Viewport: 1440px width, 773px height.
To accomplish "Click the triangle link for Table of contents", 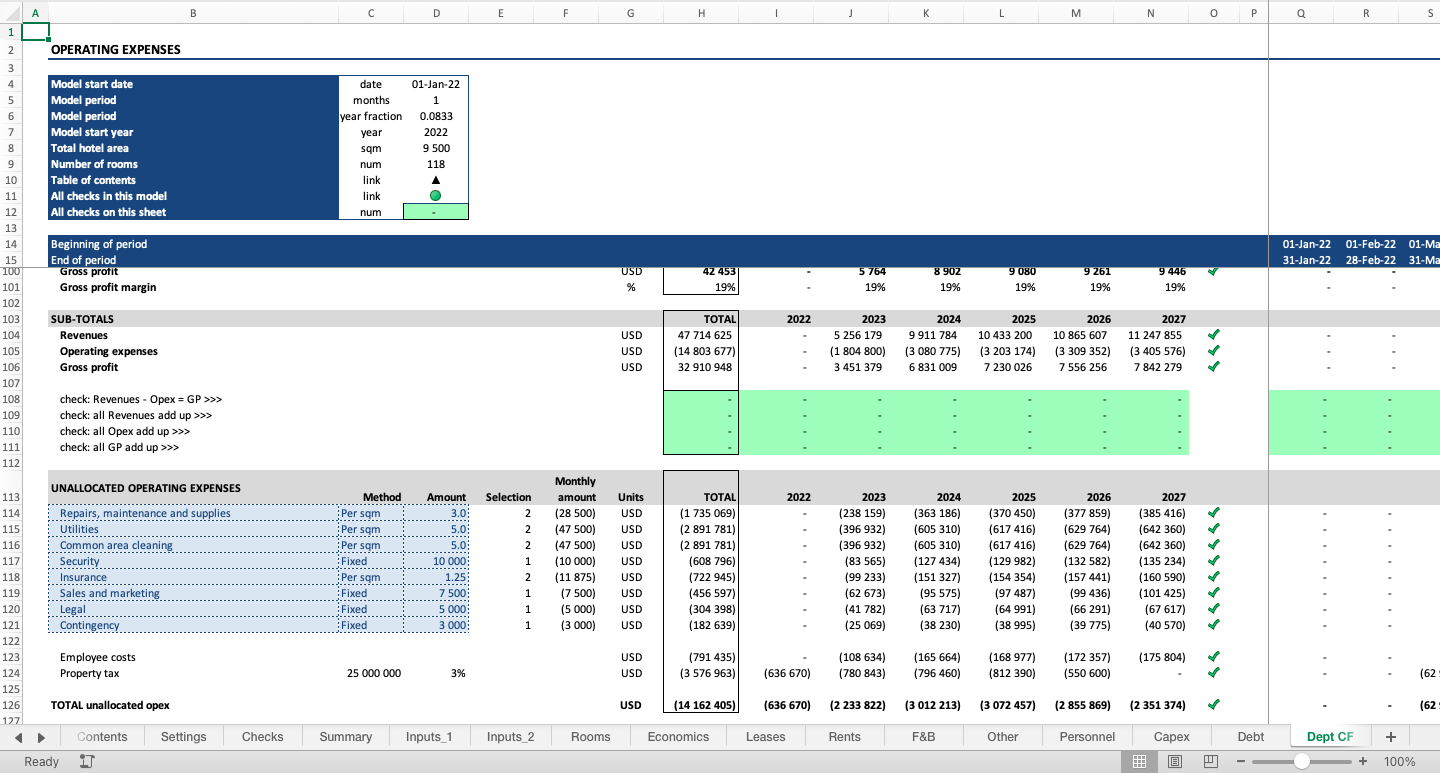I will click(435, 179).
